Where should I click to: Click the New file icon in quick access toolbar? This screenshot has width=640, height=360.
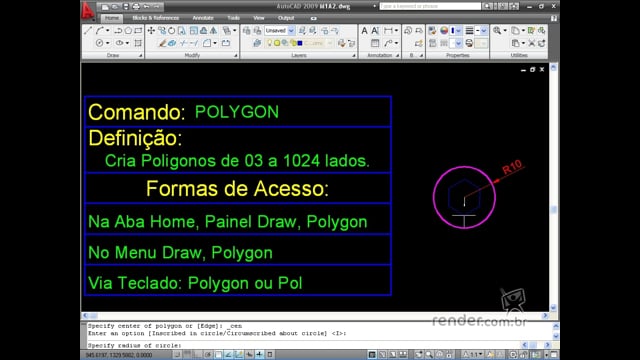pyautogui.click(x=105, y=7)
